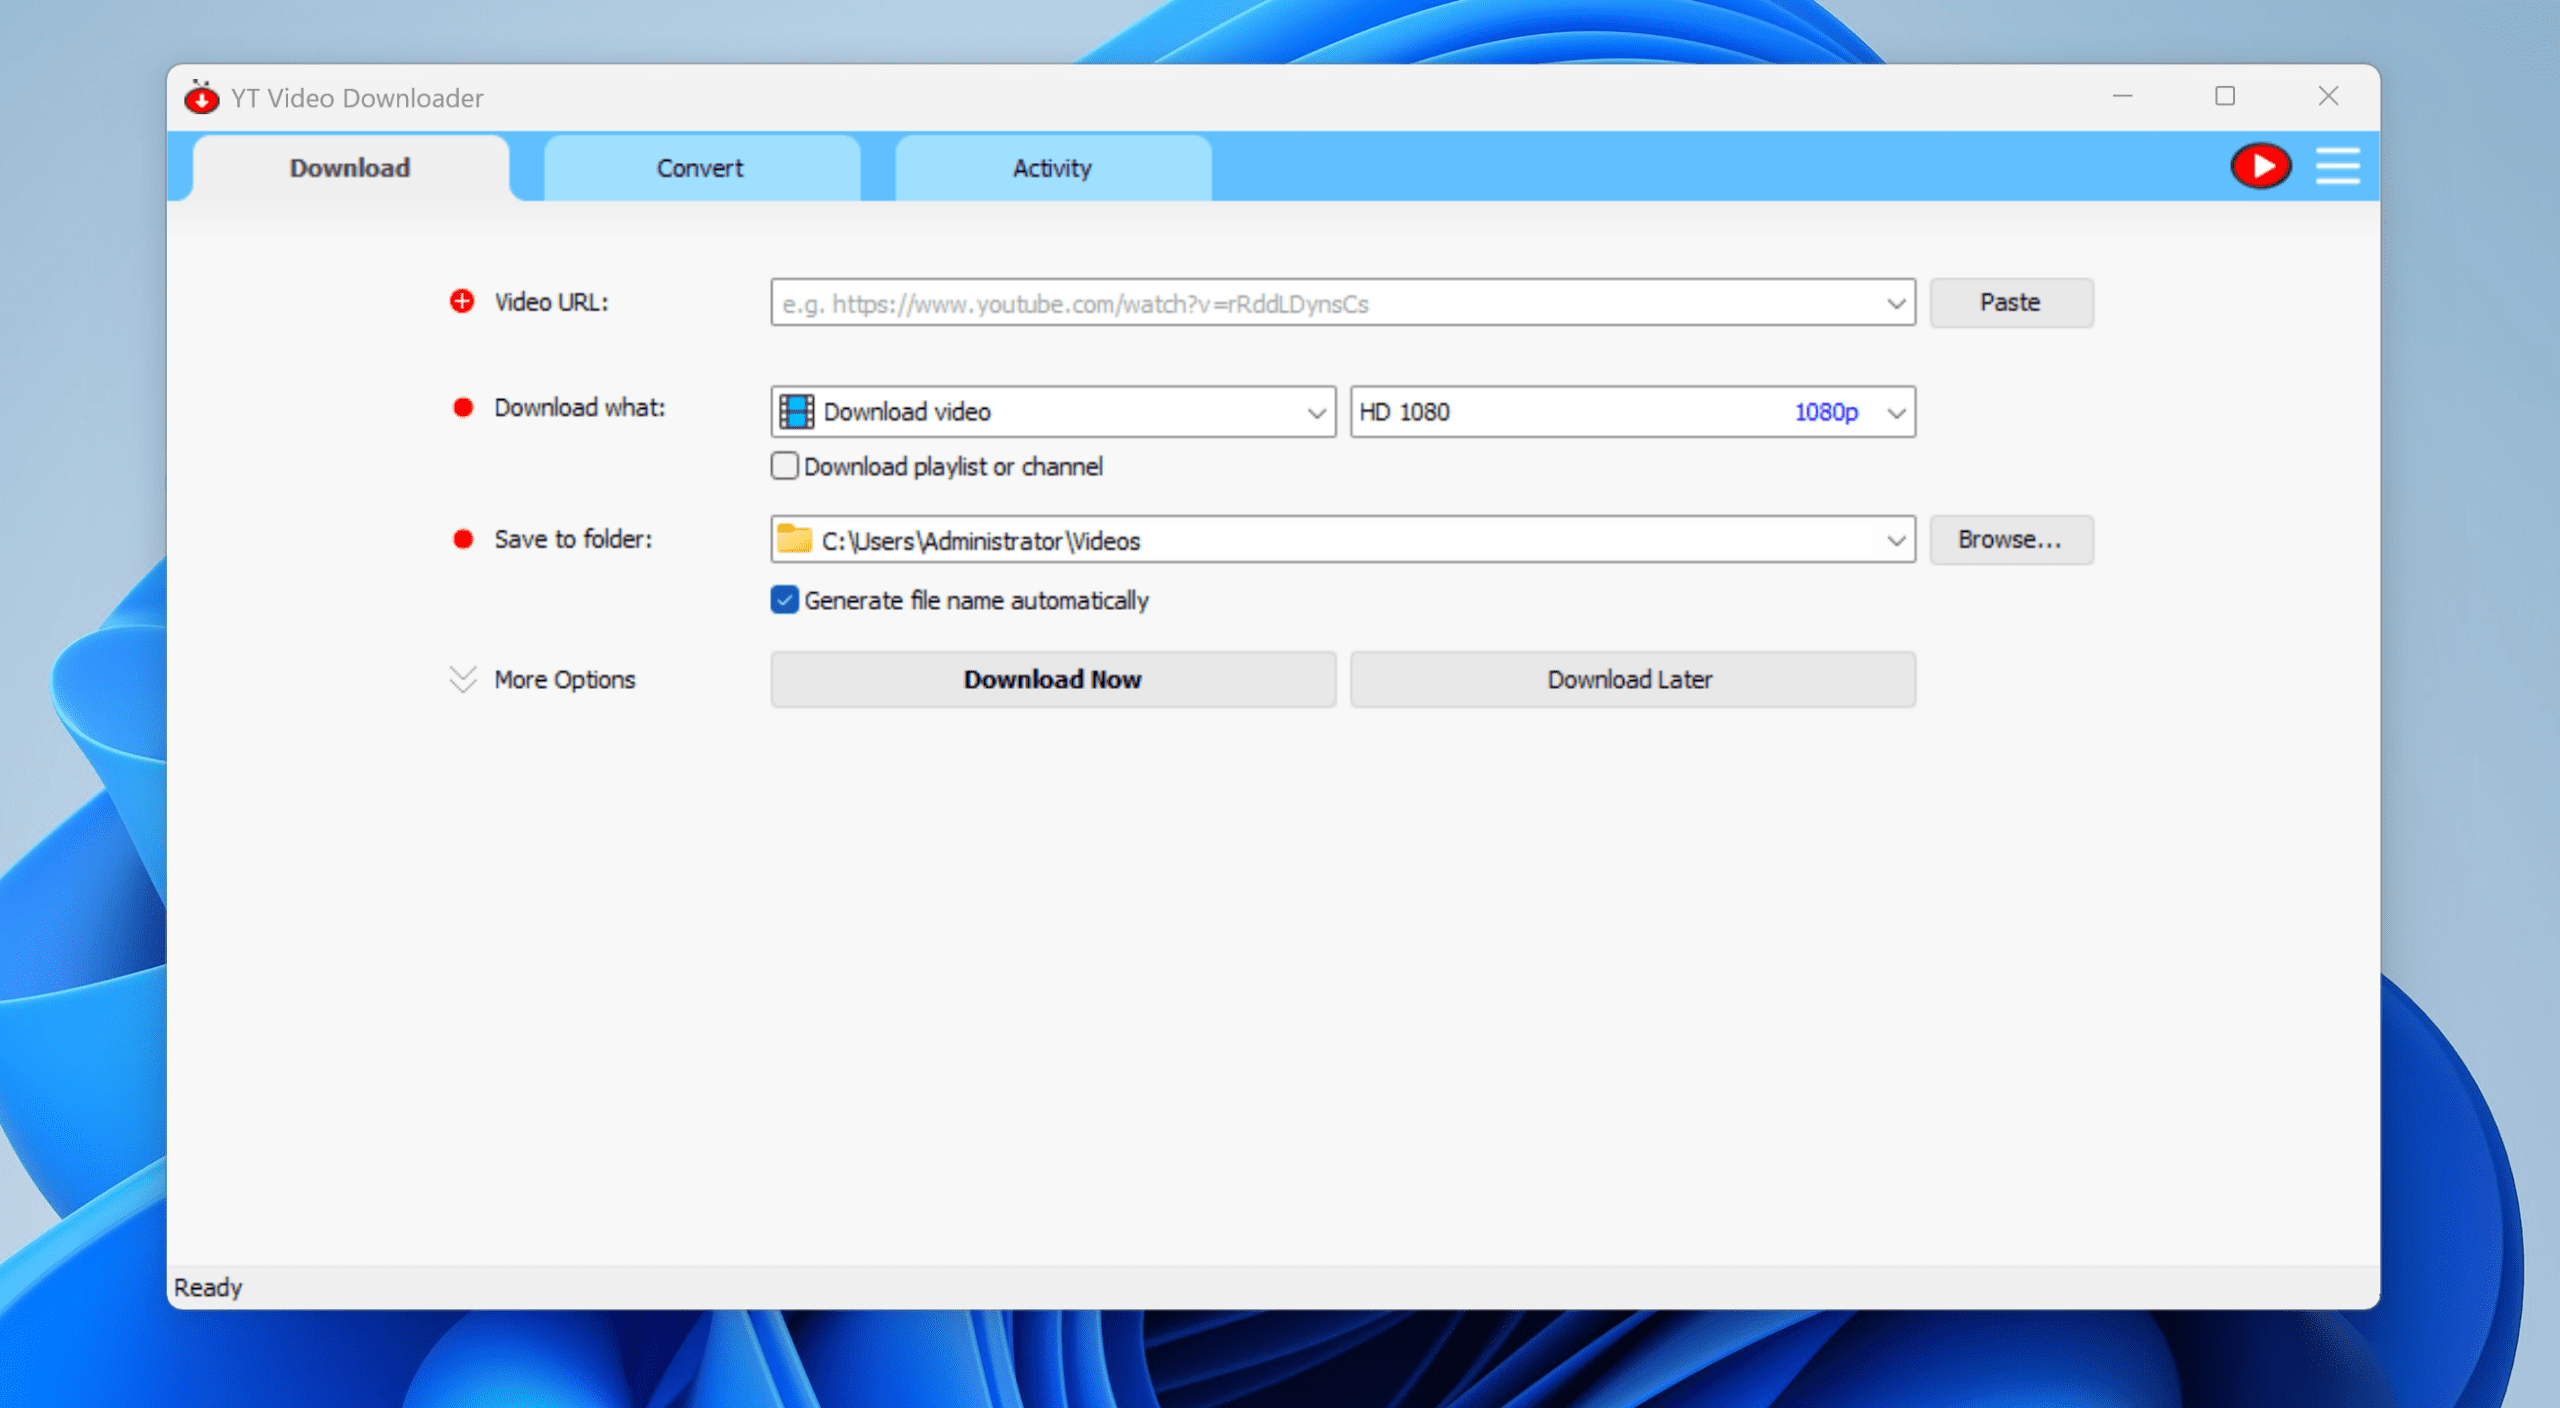The height and width of the screenshot is (1408, 2560).
Task: Click the Download what: label
Action: point(579,407)
